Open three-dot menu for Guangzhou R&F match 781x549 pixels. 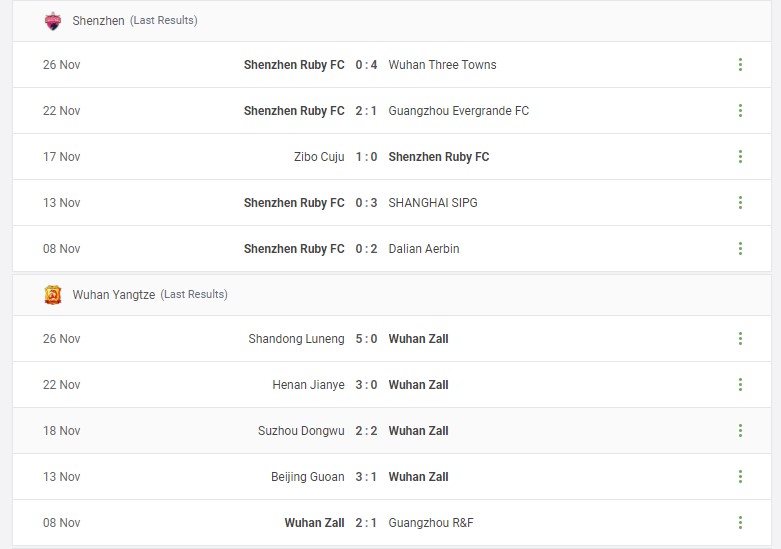point(740,523)
